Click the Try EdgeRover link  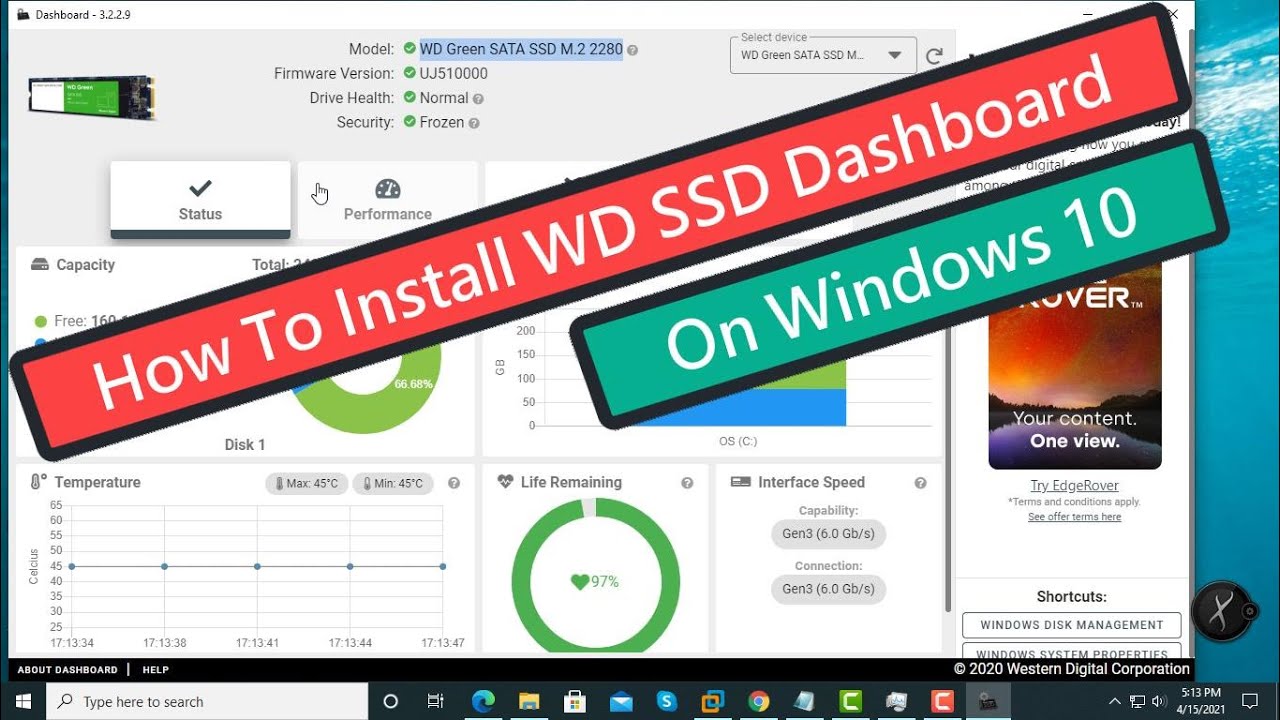pos(1075,486)
